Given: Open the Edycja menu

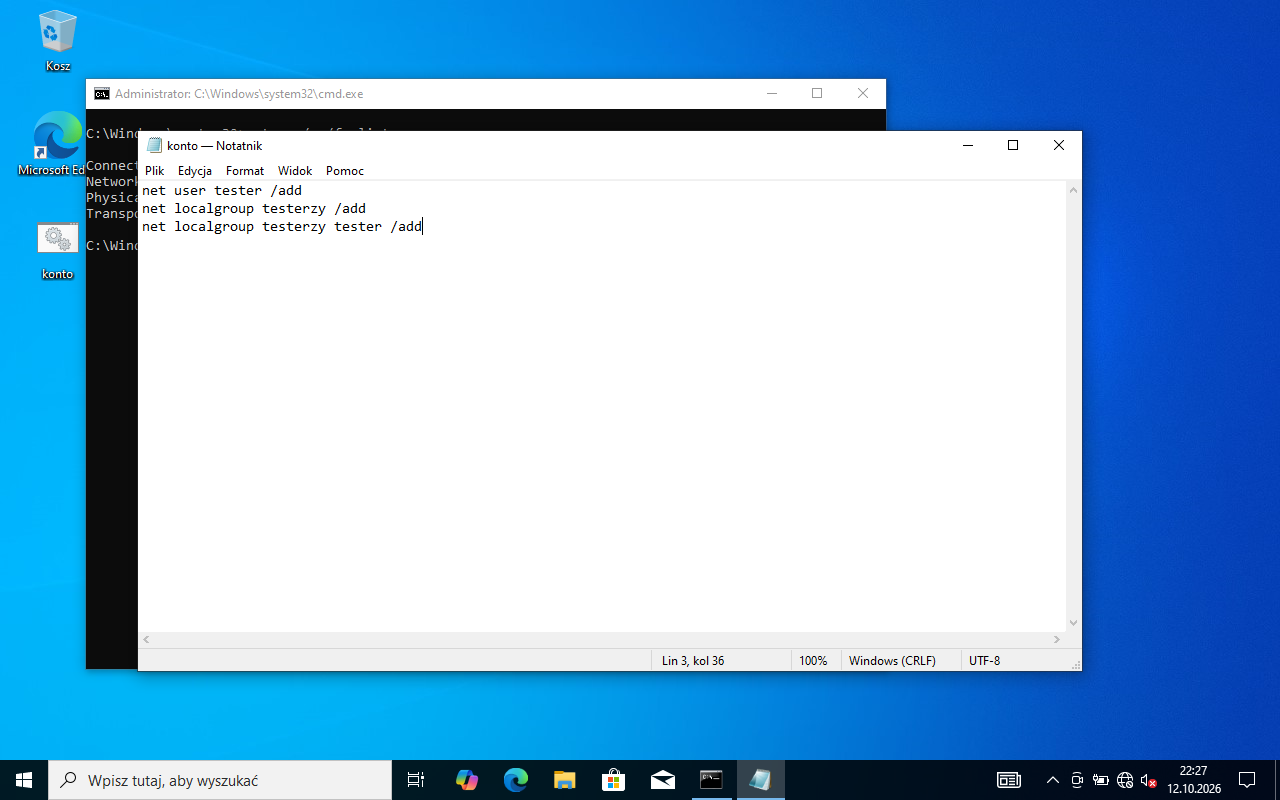Looking at the screenshot, I should click(195, 171).
